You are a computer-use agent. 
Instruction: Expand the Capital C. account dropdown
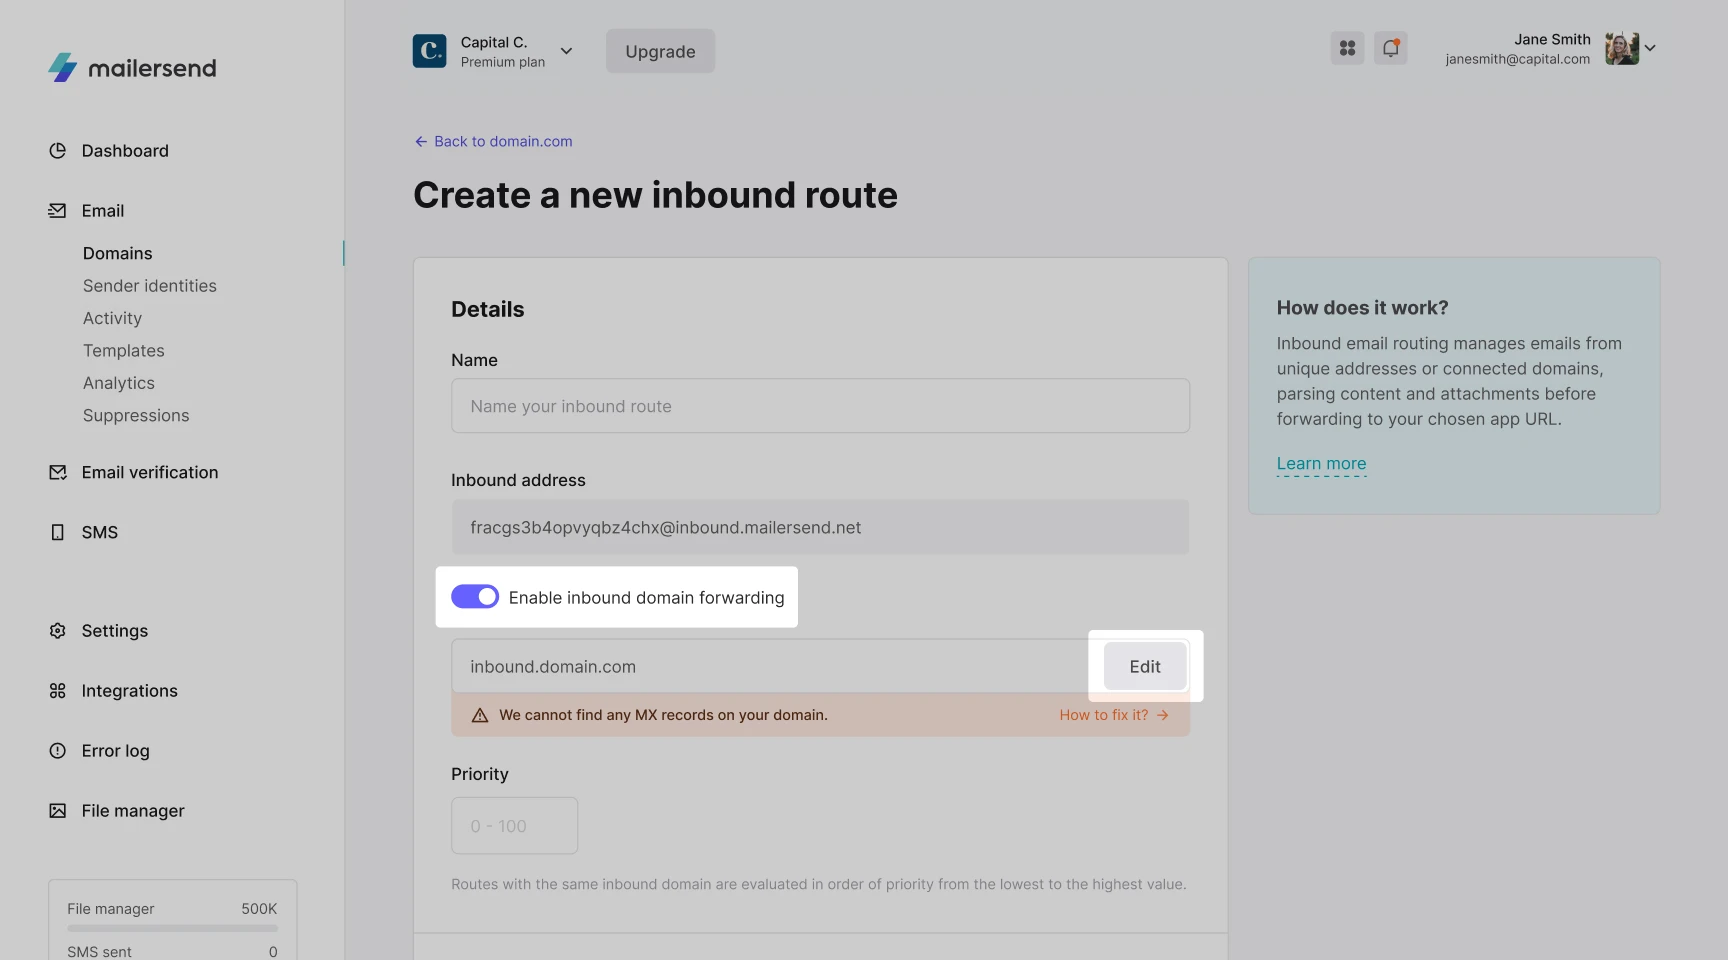coord(566,51)
